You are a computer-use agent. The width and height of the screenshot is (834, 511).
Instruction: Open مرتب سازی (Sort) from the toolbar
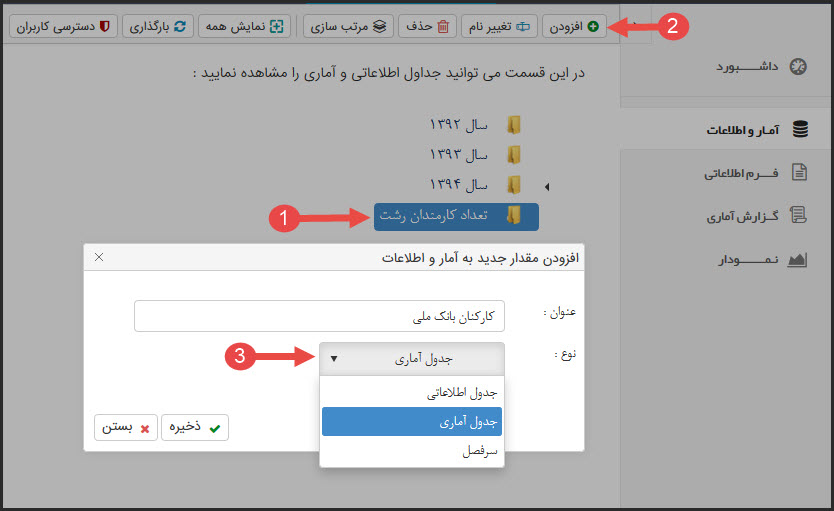tap(350, 26)
